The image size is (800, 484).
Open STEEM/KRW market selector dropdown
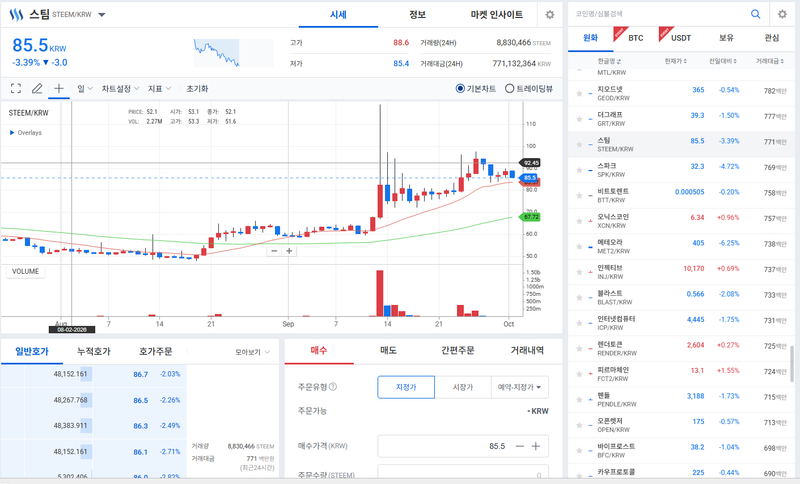(x=102, y=15)
